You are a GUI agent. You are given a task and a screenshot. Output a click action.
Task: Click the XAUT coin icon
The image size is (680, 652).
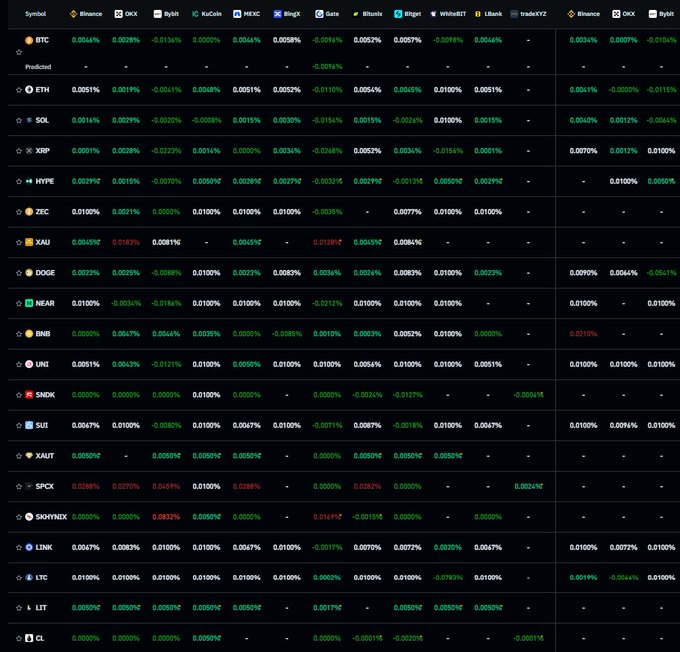29,456
